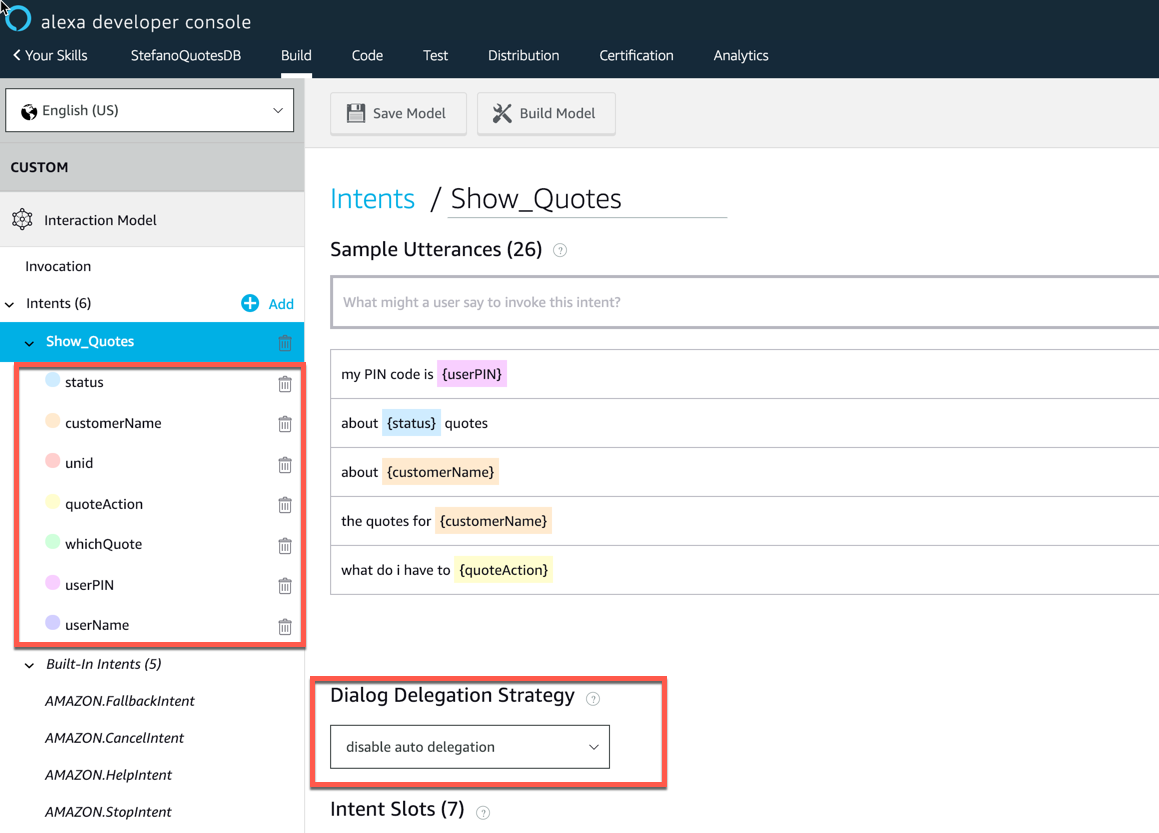Select the status slot in sidebar
The height and width of the screenshot is (833, 1159).
(84, 382)
